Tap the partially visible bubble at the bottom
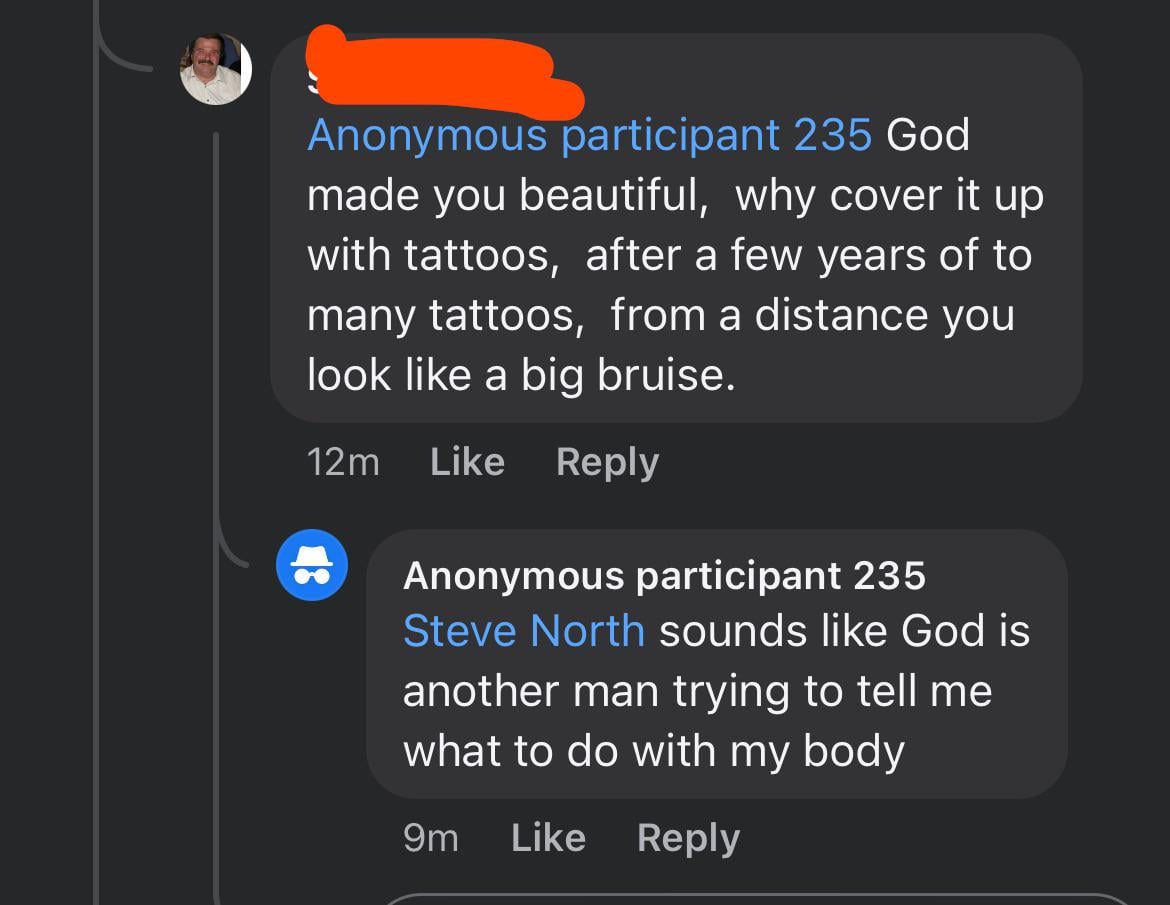The width and height of the screenshot is (1170, 905). (760, 899)
